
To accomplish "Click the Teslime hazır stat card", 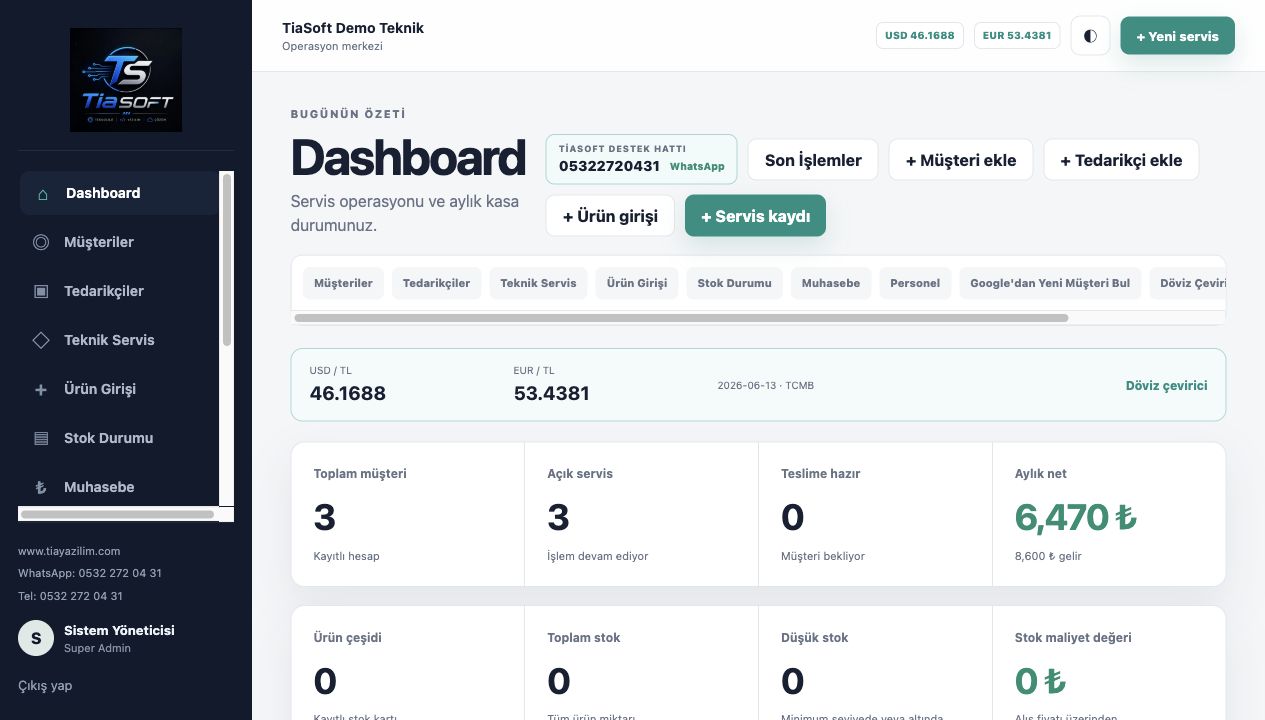I will [x=875, y=514].
